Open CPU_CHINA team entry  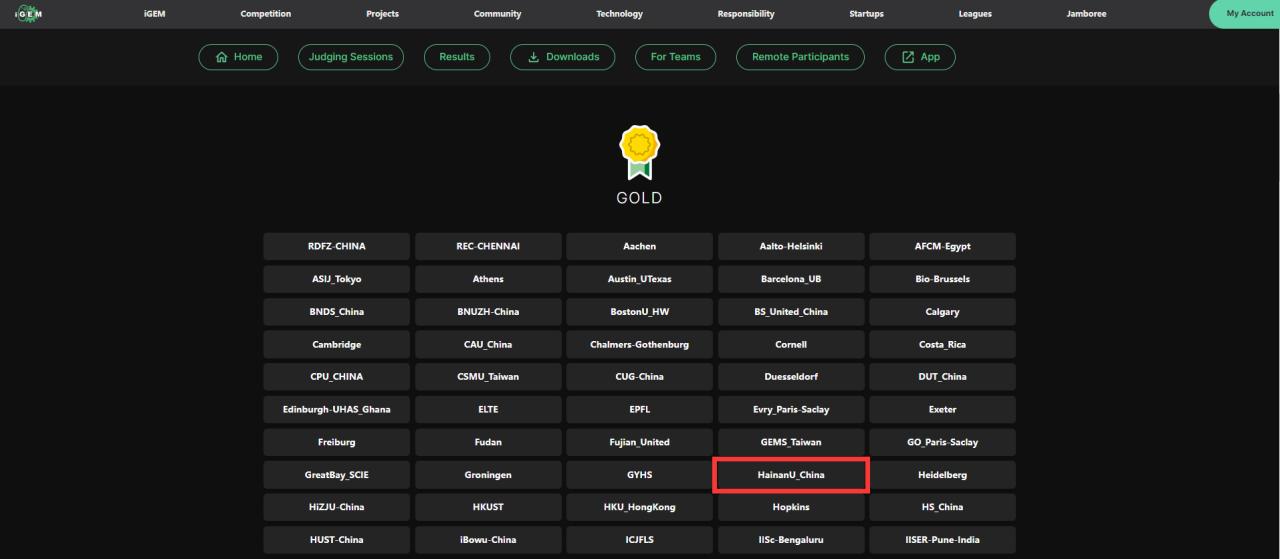coord(337,377)
